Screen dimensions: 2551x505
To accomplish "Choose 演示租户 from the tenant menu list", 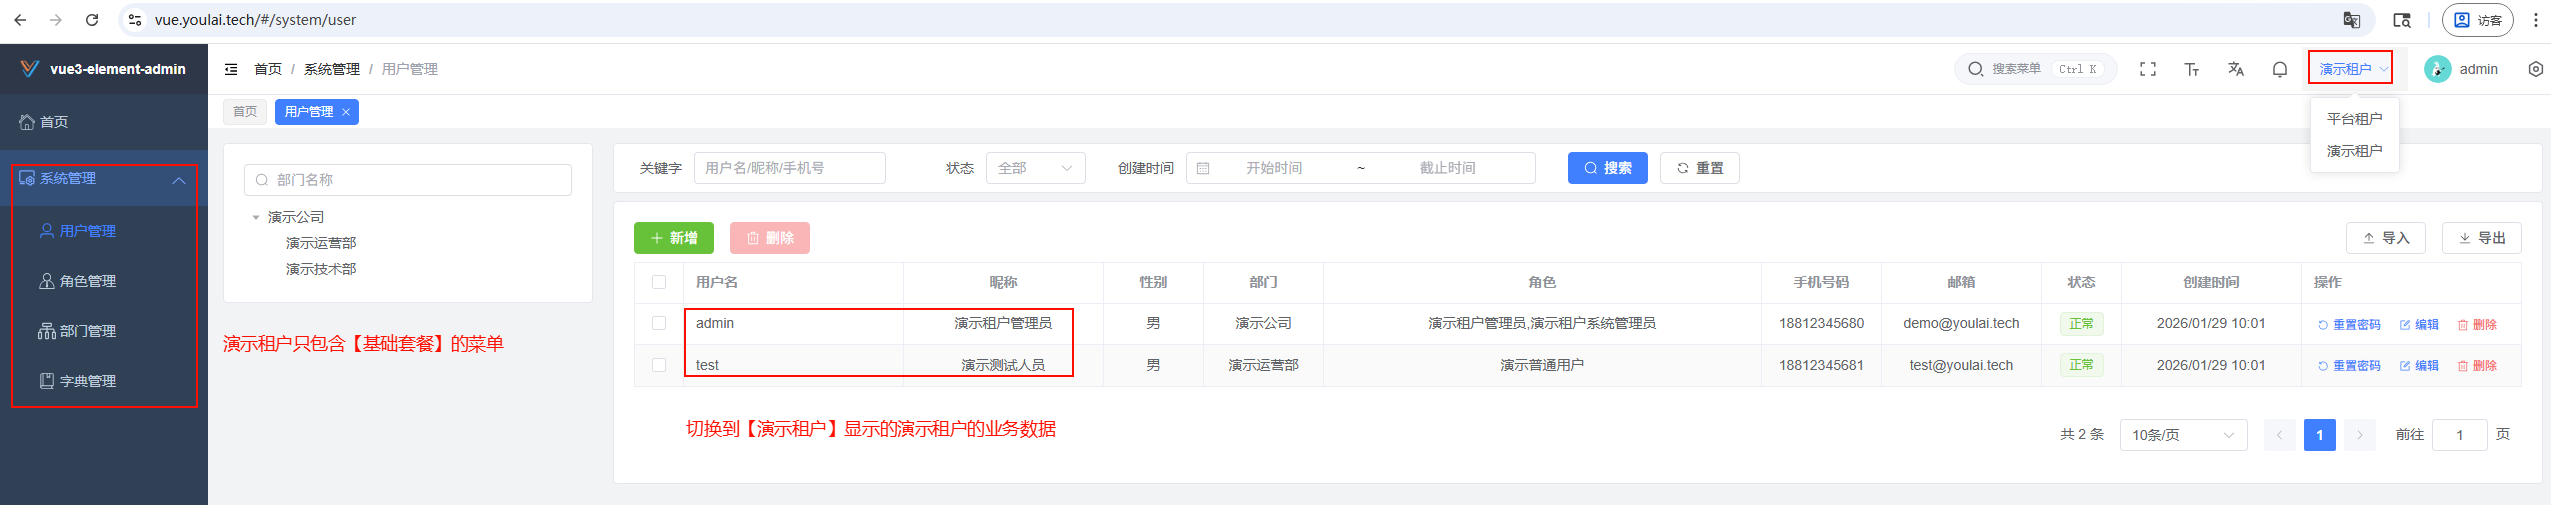I will (x=2354, y=151).
